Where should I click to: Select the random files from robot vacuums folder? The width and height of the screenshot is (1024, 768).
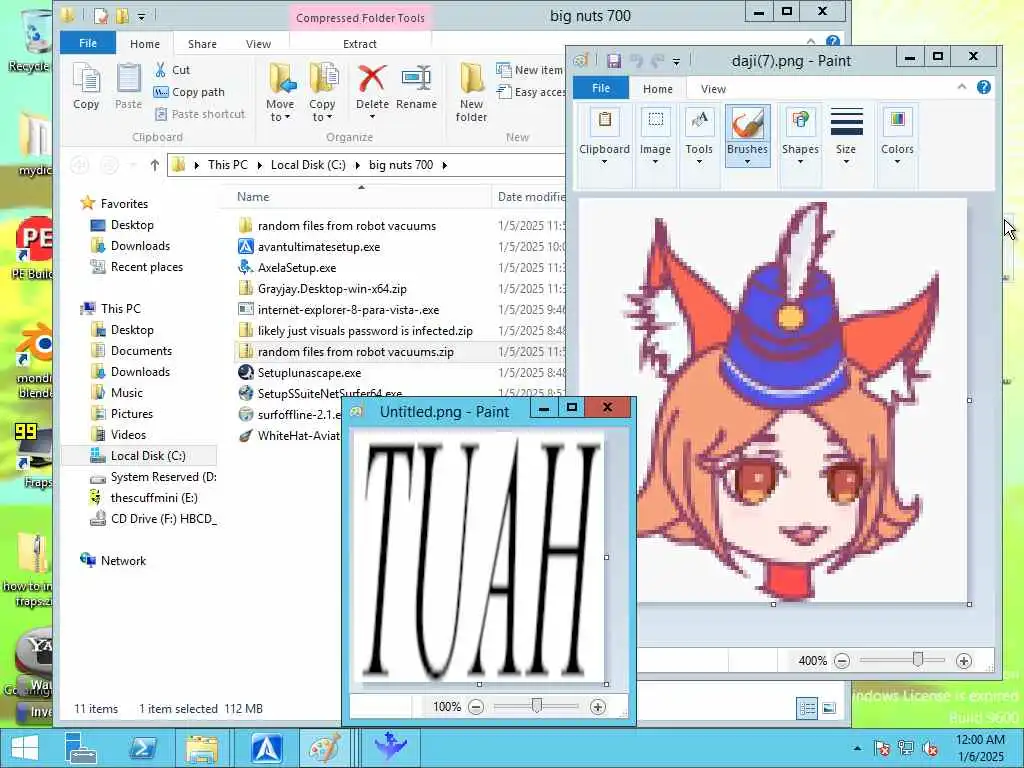point(347,226)
